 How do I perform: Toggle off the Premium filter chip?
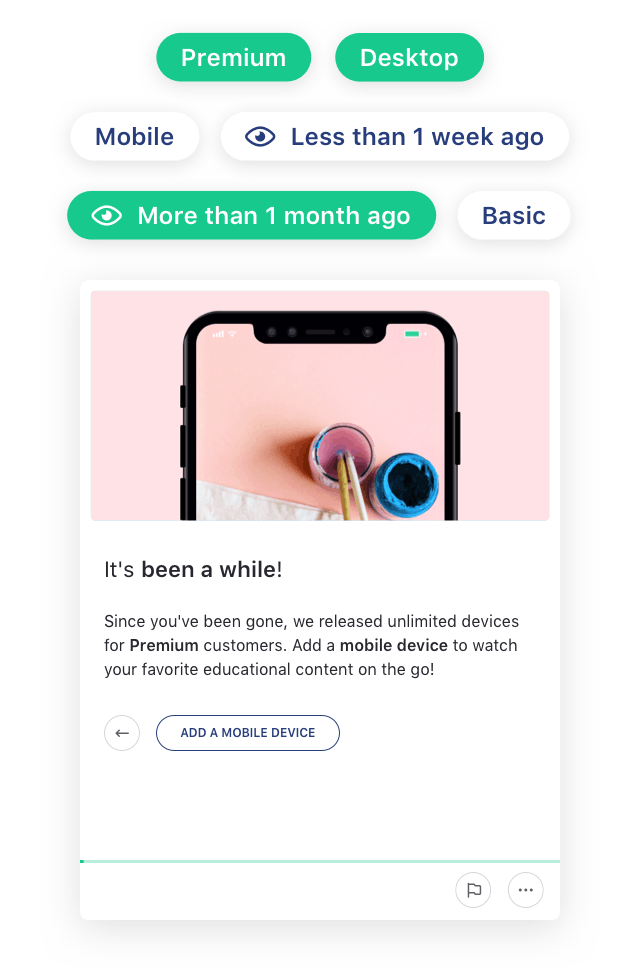pos(233,57)
